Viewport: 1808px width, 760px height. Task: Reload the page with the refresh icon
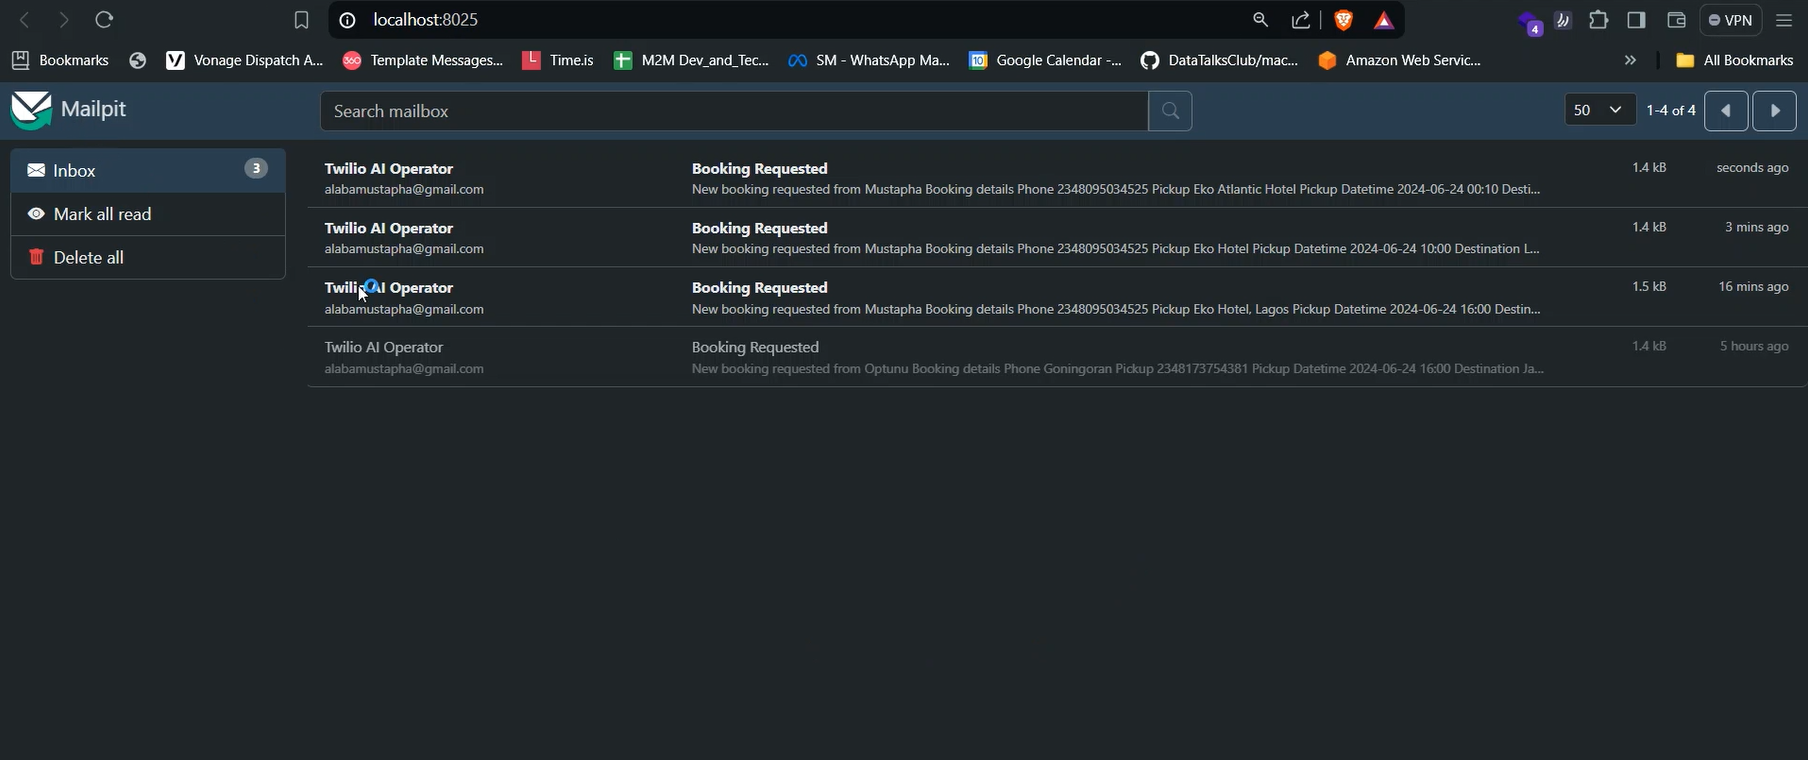pos(104,20)
